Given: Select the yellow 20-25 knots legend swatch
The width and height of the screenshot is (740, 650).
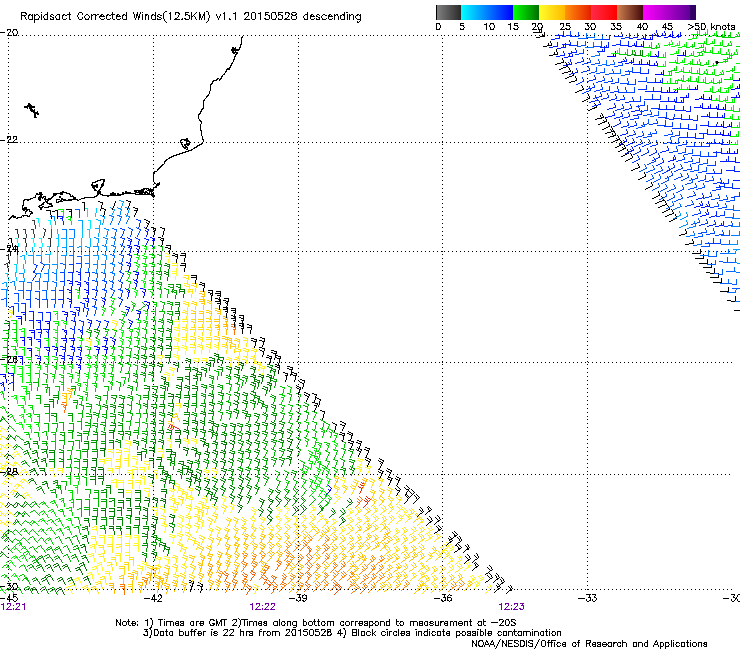Looking at the screenshot, I should click(552, 12).
